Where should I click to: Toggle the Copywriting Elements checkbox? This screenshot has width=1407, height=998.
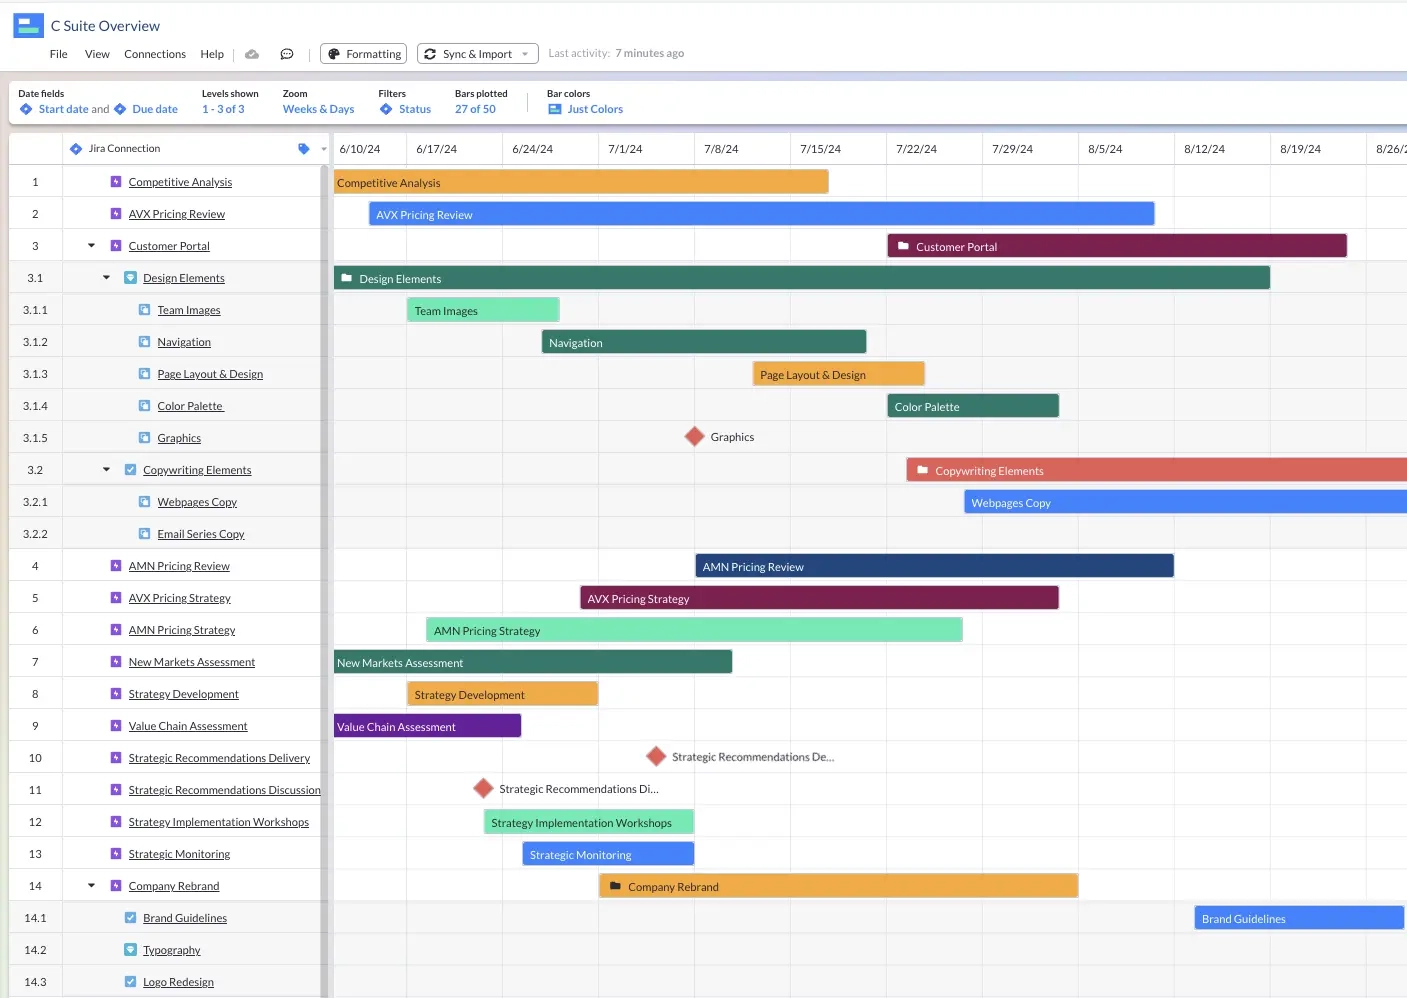click(130, 469)
